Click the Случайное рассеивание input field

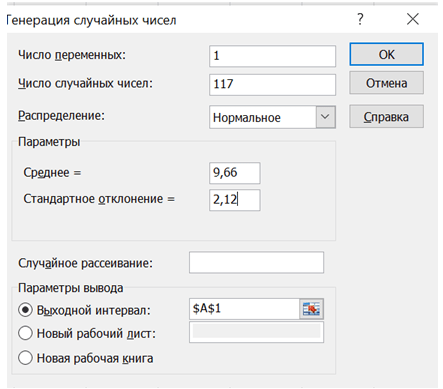256,262
